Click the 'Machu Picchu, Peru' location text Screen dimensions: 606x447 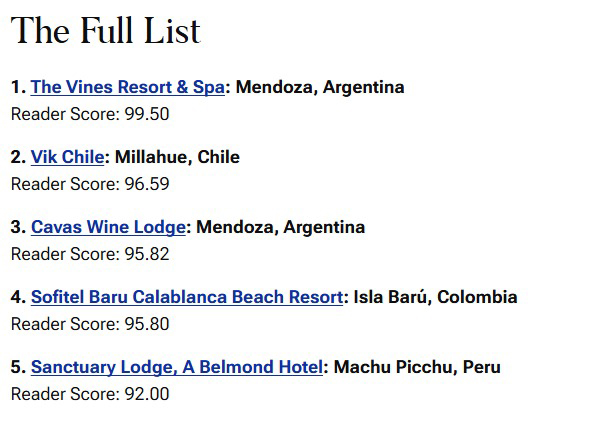pyautogui.click(x=417, y=367)
